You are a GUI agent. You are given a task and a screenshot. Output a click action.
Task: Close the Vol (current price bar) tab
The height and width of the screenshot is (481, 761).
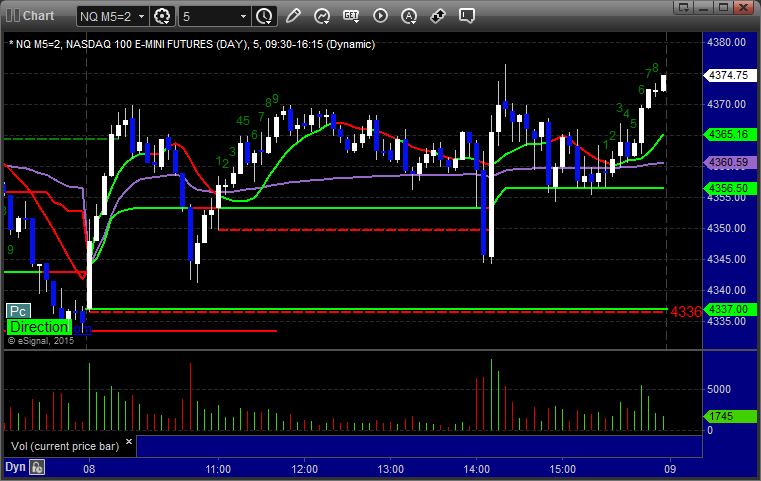click(129, 442)
